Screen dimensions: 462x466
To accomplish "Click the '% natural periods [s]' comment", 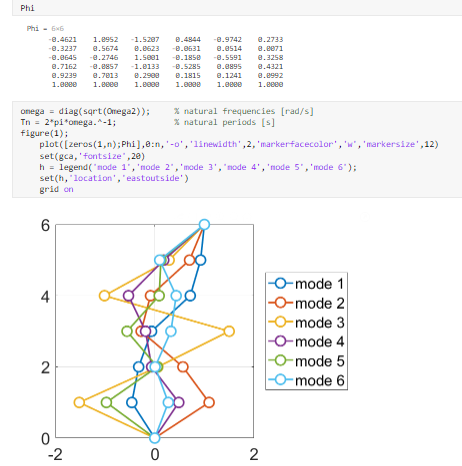I will point(224,122).
